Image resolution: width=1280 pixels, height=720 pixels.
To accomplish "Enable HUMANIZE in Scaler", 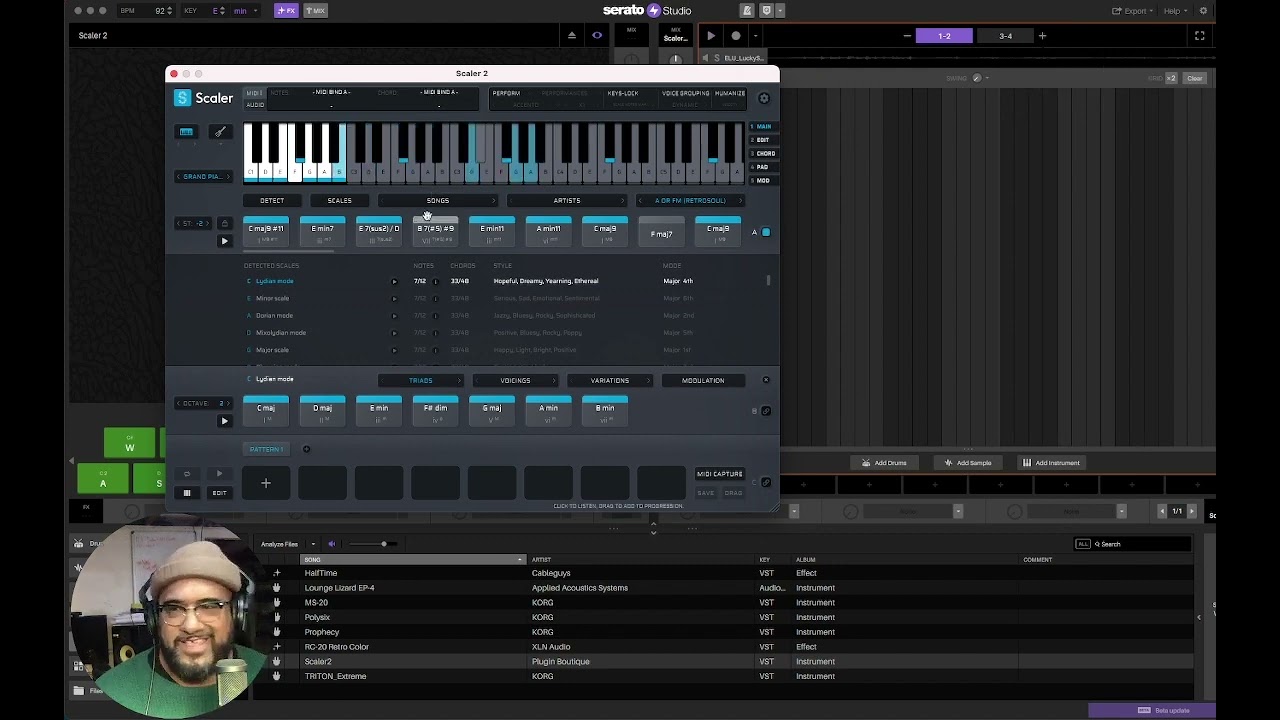I will coord(730,93).
